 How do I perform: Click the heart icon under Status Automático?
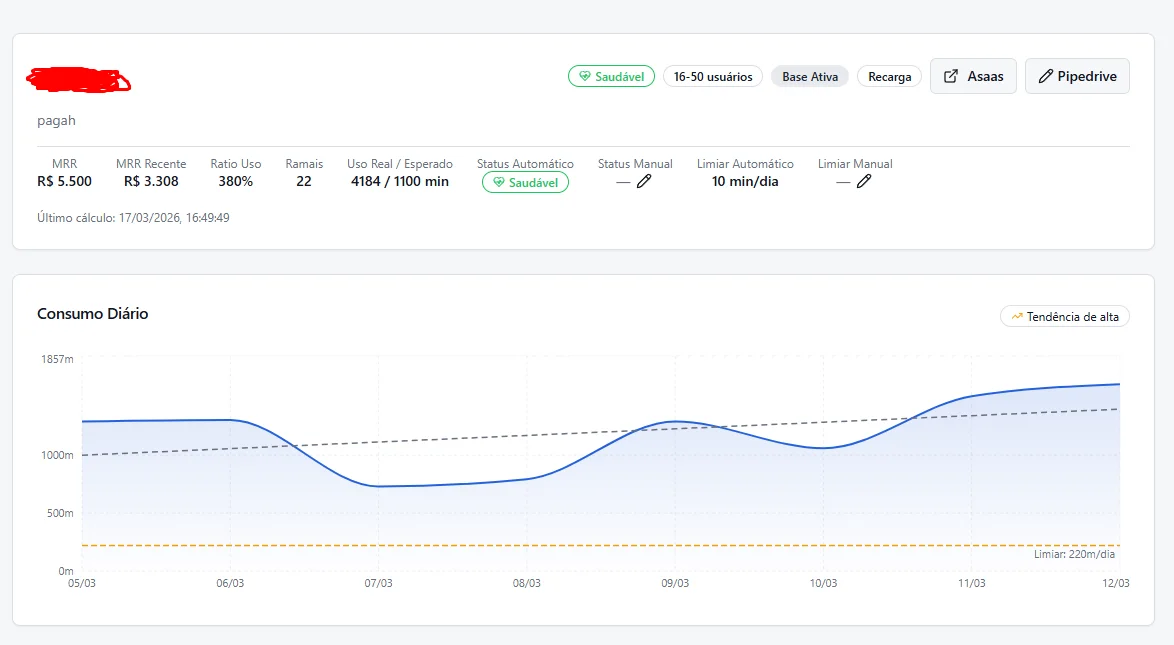499,183
